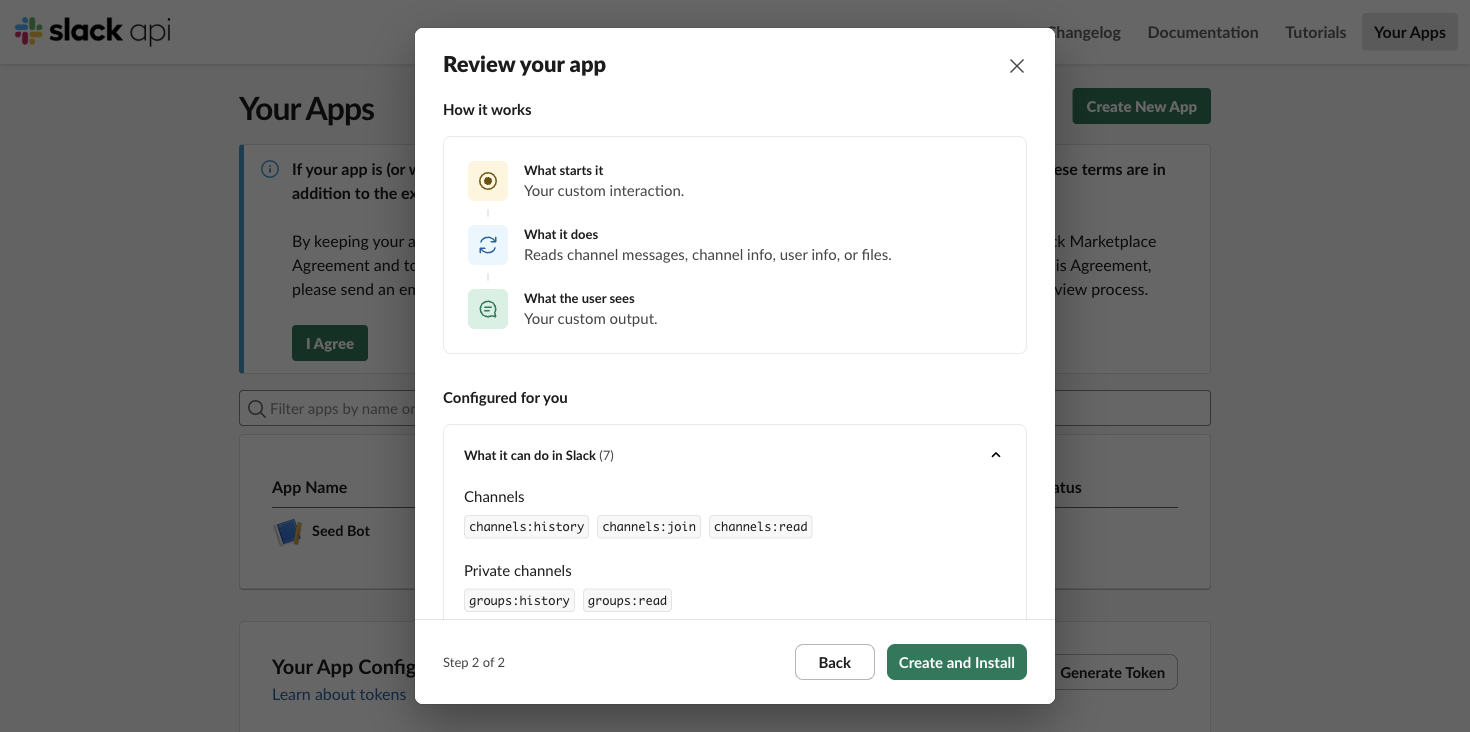This screenshot has width=1470, height=732.
Task: Click the search magnifier icon in filter box
Action: point(257,408)
